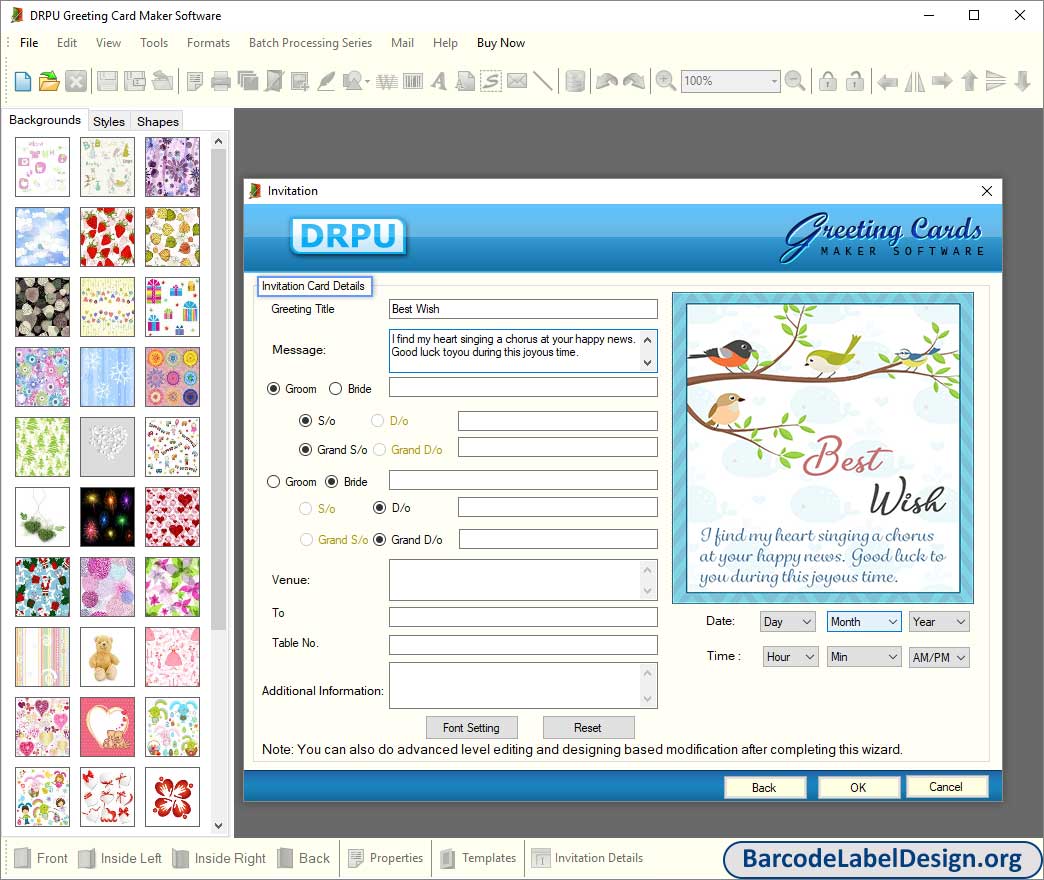Screen dimensions: 1044x880
Task: Click the Greeting Title input field
Action: [523, 309]
